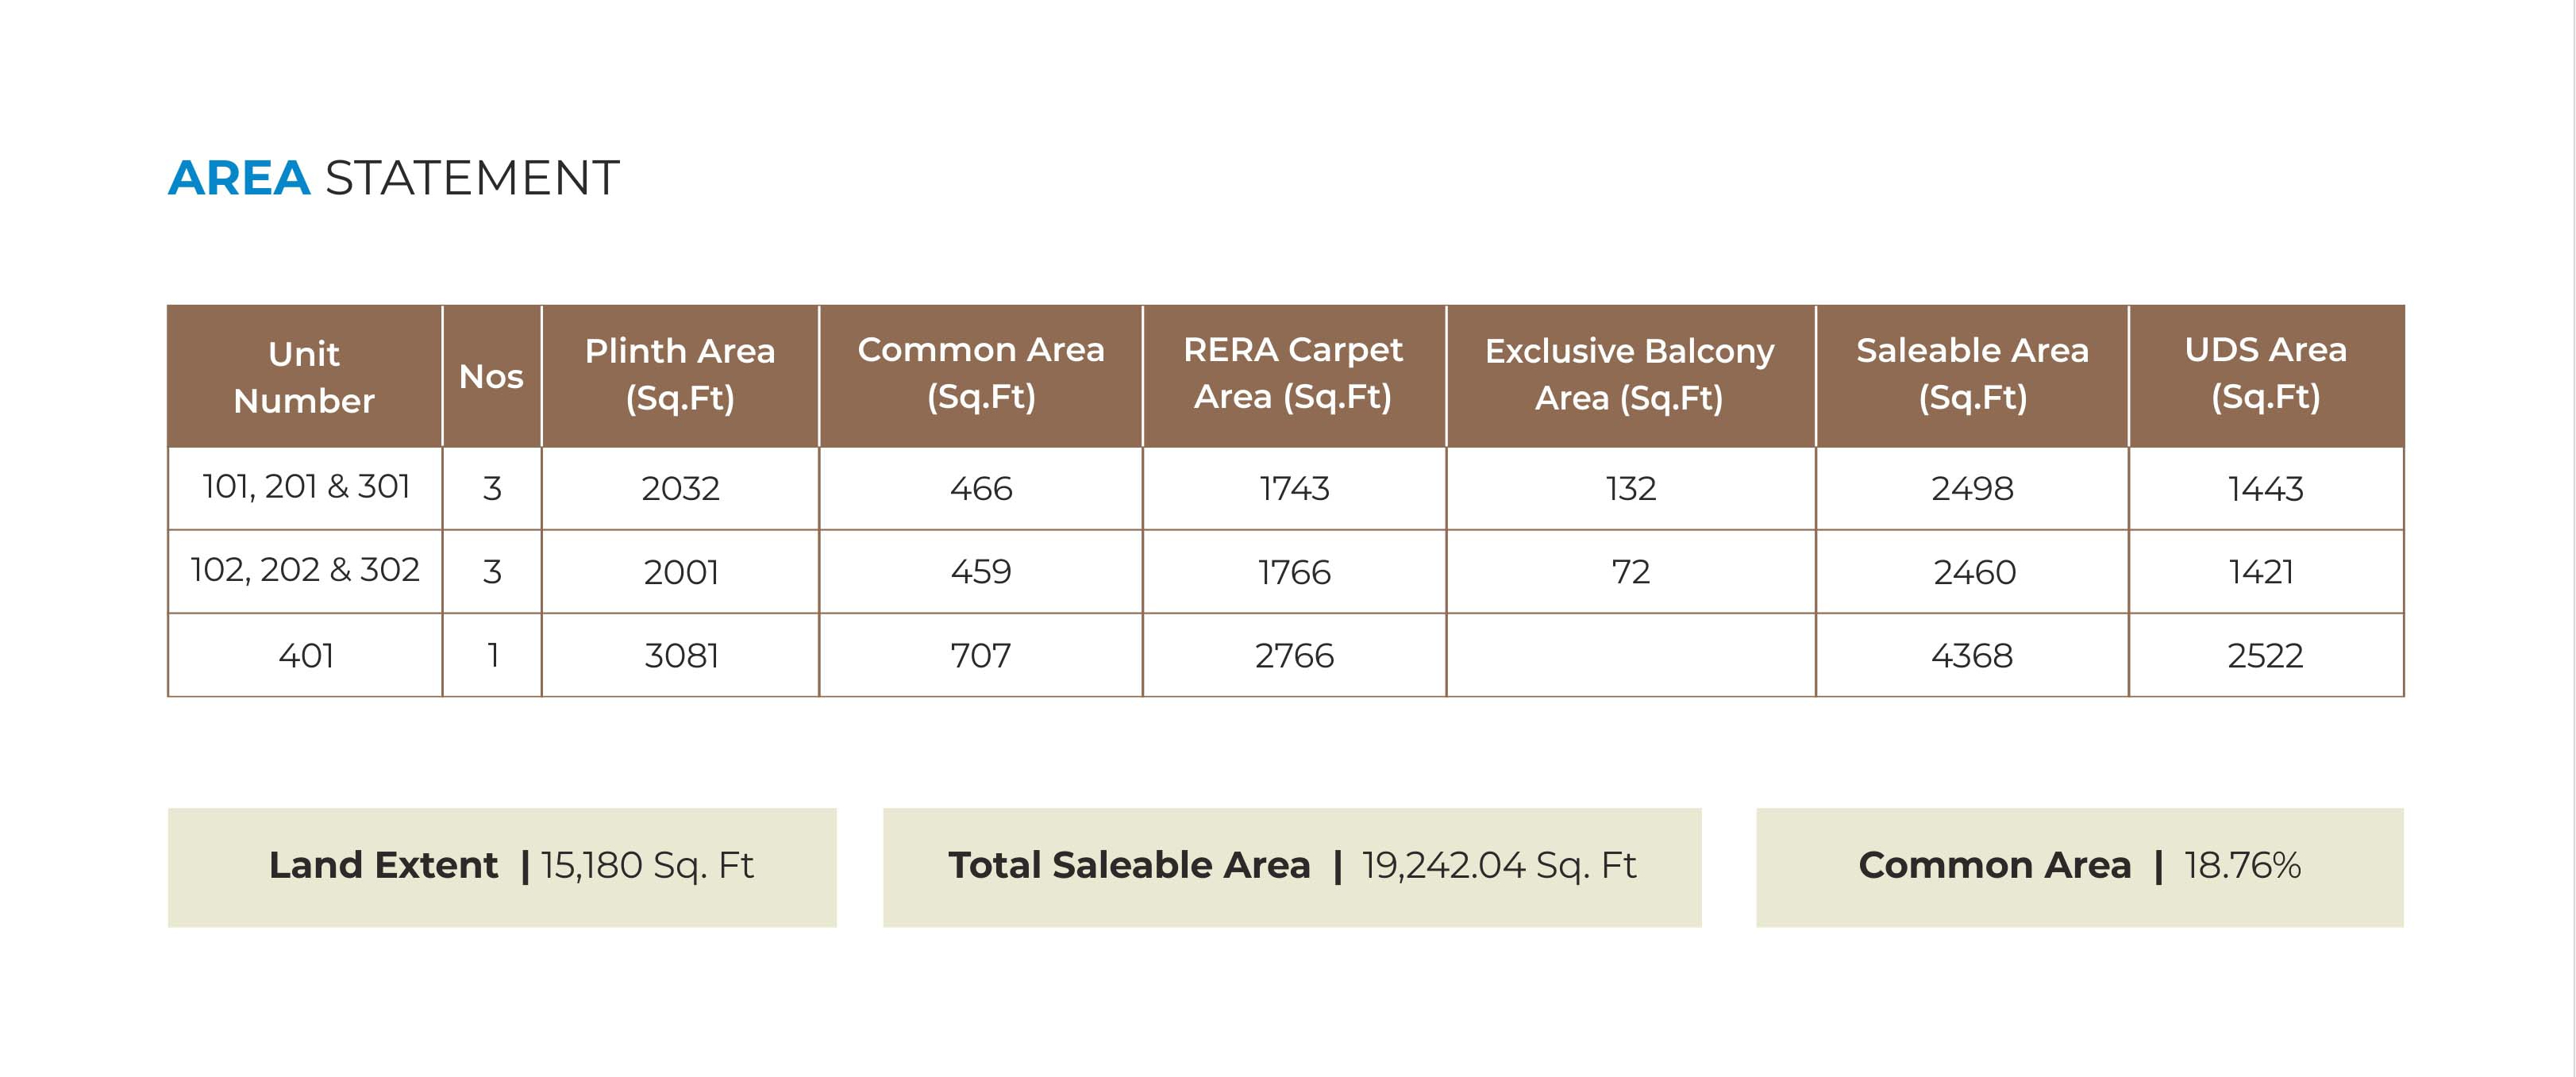Click plinth area value 2032
The width and height of the screenshot is (2576, 1077).
680,489
